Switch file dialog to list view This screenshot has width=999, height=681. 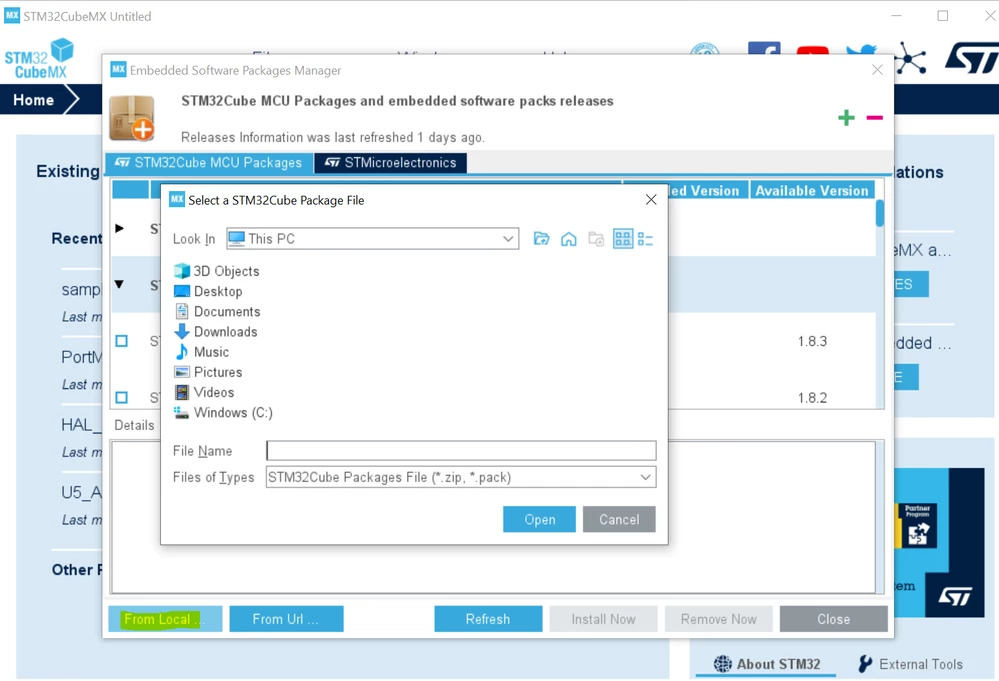pyautogui.click(x=645, y=239)
